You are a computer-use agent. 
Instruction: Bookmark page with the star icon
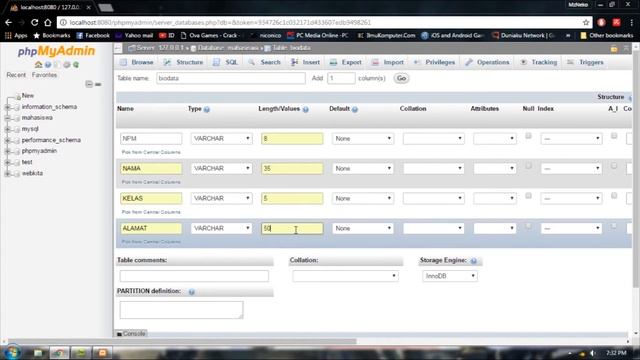[x=586, y=22]
